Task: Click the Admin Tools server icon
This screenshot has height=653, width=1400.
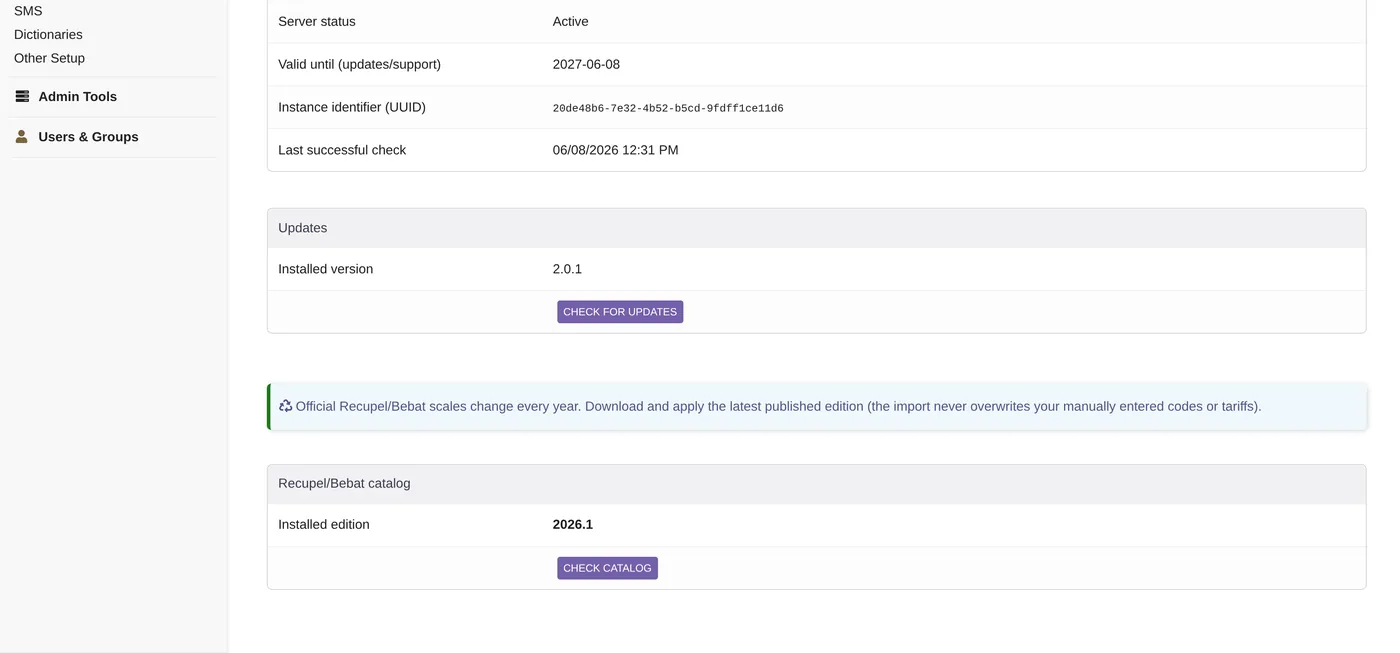Action: (x=22, y=97)
